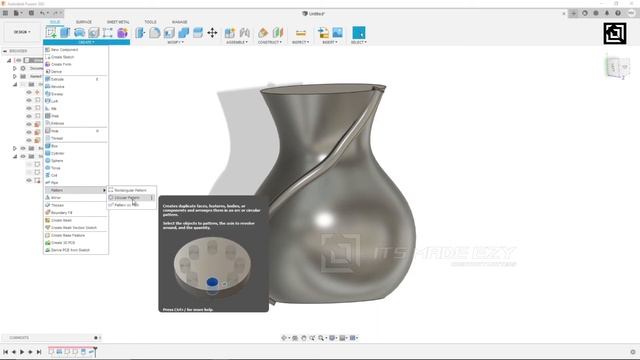Open the File menu dropdown
The height and width of the screenshot is (360, 640).
point(18,13)
